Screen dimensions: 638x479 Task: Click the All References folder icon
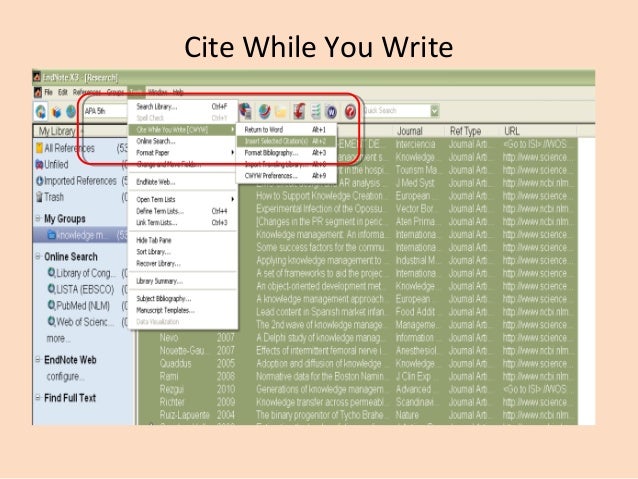point(39,148)
